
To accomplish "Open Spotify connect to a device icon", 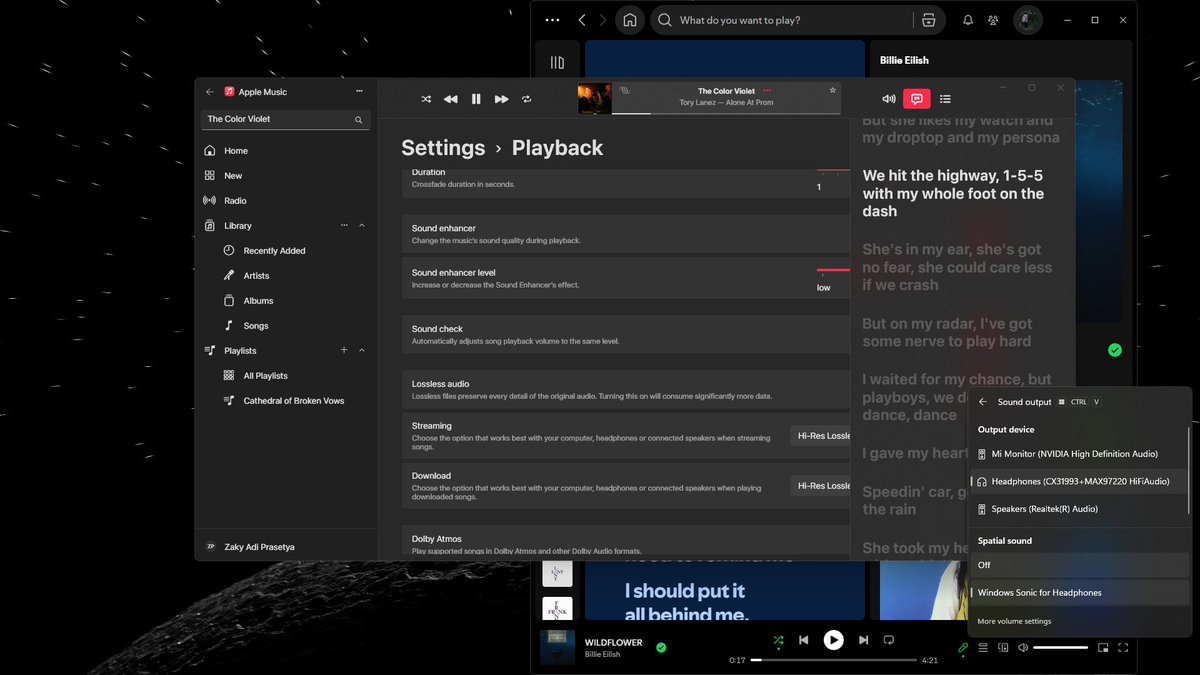I will [1003, 648].
